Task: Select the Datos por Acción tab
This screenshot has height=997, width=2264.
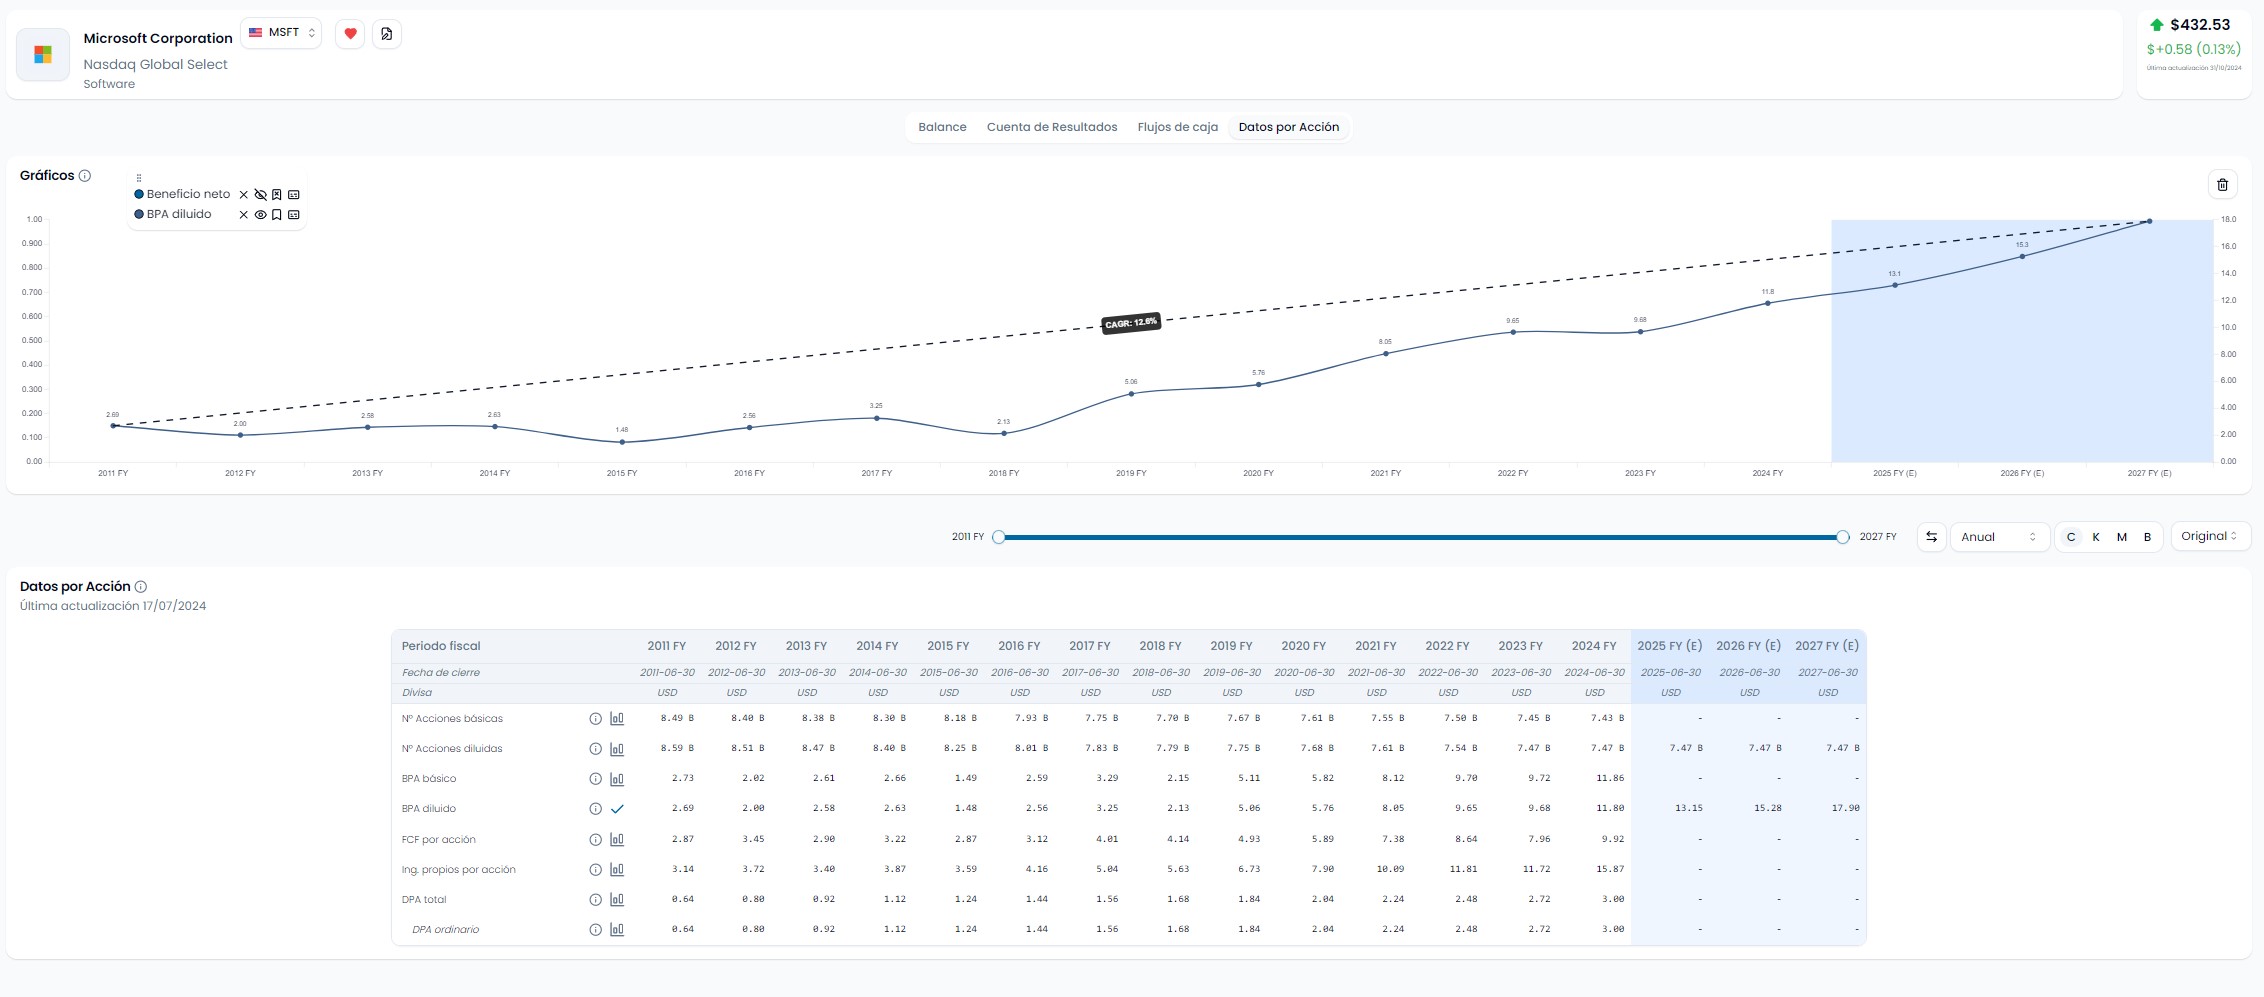Action: 1288,127
